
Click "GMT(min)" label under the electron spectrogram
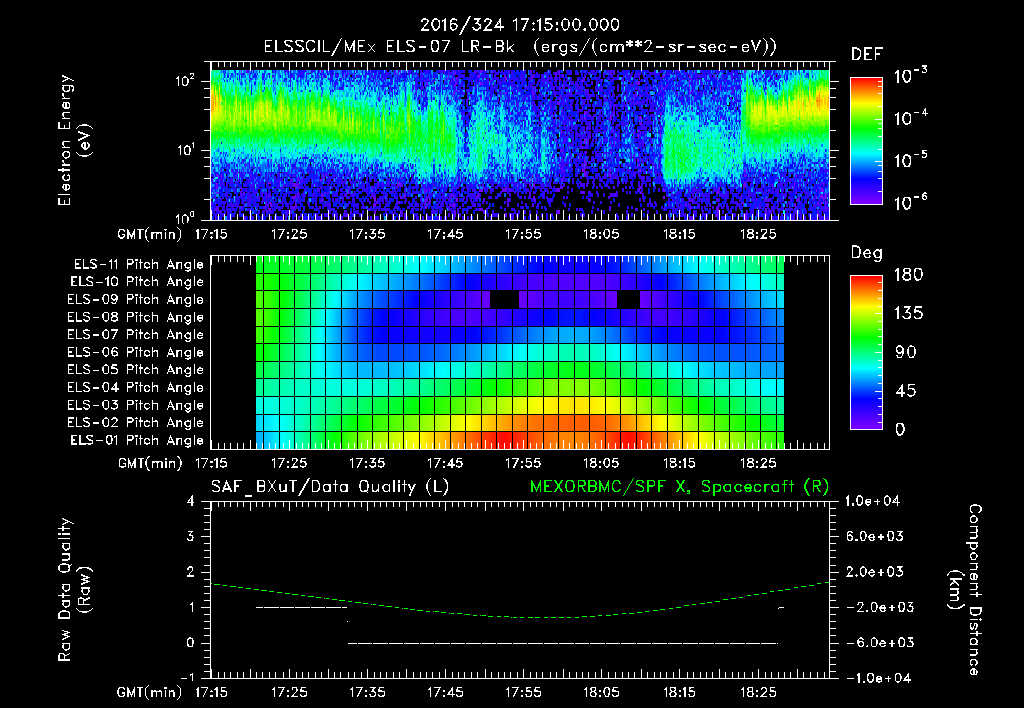pos(150,234)
